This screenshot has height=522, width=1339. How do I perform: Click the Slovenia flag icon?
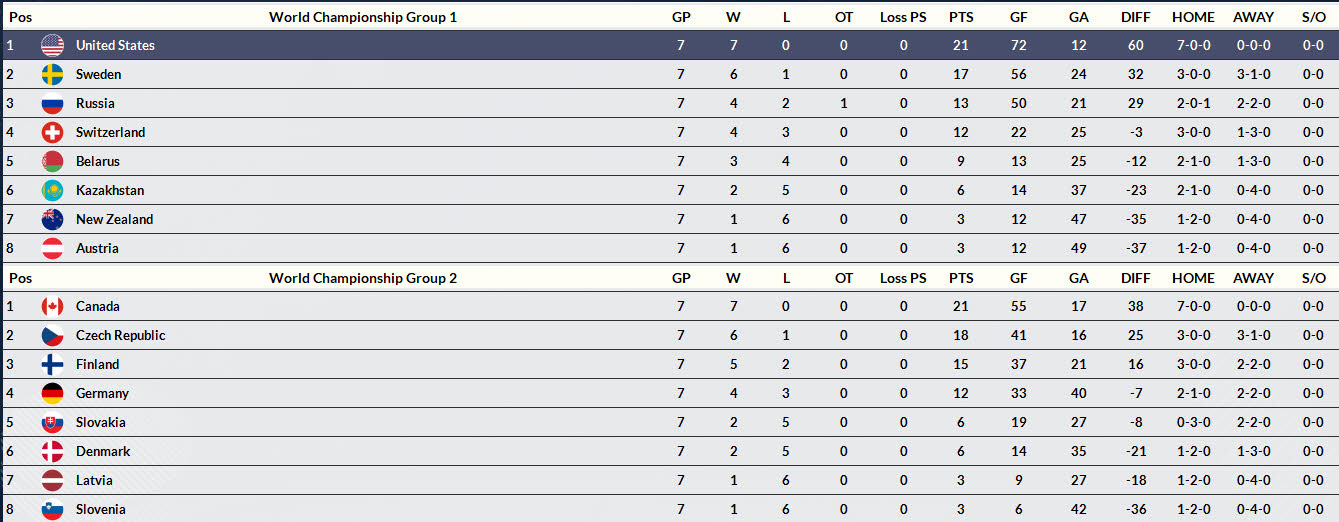click(52, 509)
